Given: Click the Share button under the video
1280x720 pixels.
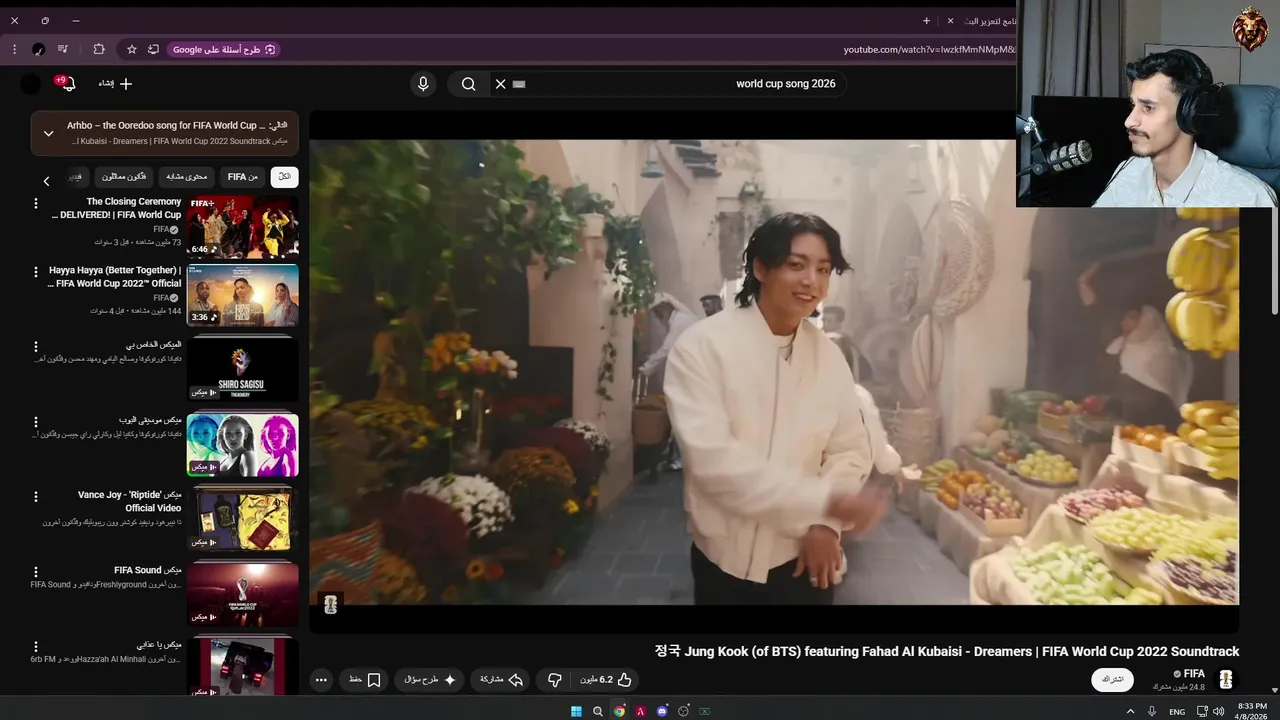Looking at the screenshot, I should [501, 680].
